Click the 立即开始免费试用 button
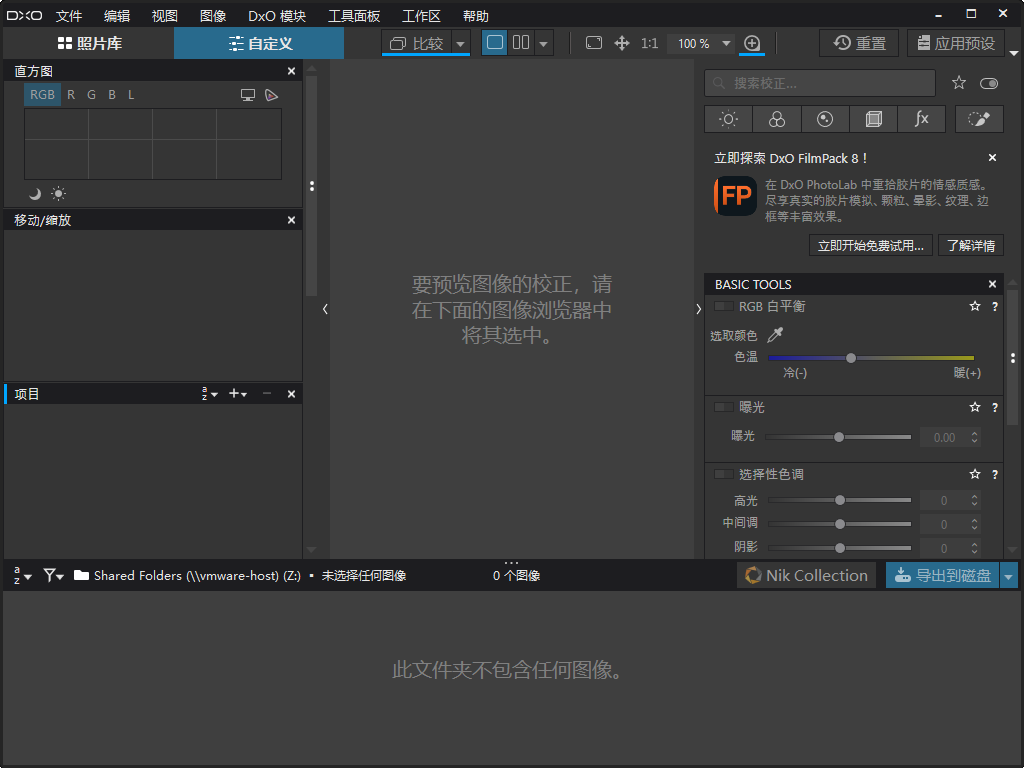 [870, 245]
